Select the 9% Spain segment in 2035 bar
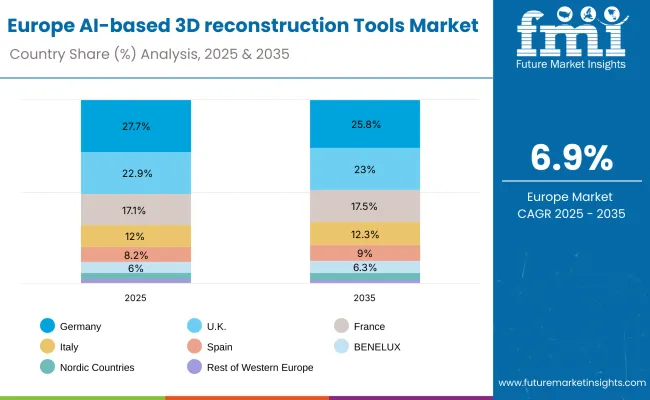The image size is (650, 400). pos(365,253)
